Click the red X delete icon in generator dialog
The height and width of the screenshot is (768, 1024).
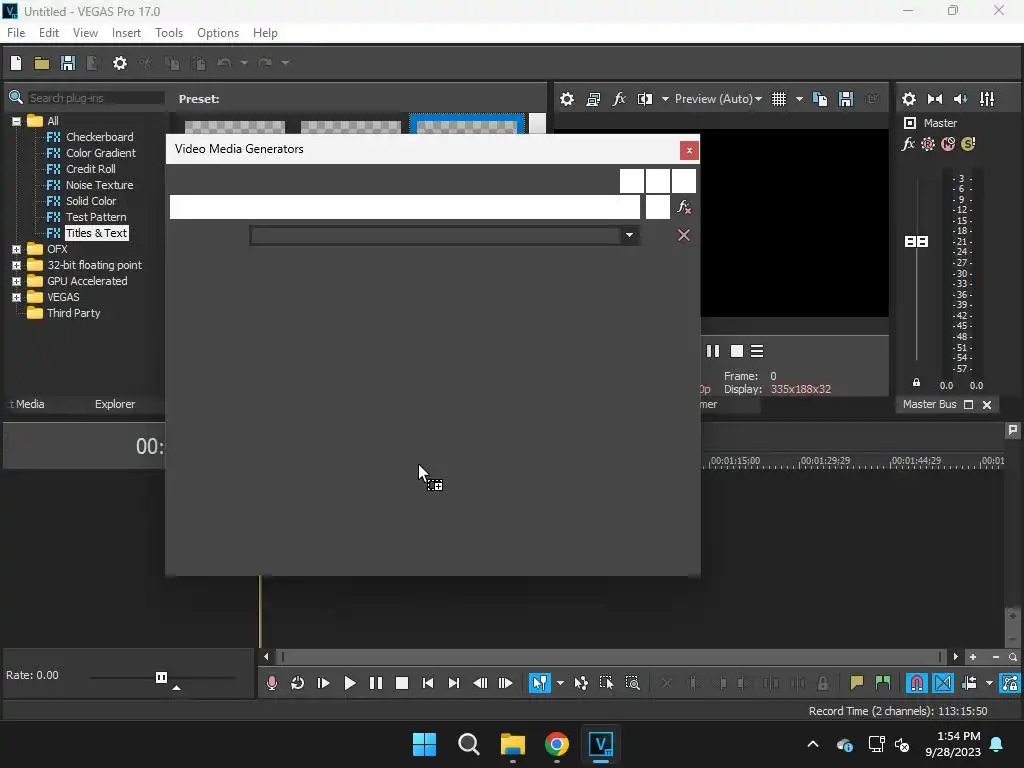pyautogui.click(x=684, y=235)
